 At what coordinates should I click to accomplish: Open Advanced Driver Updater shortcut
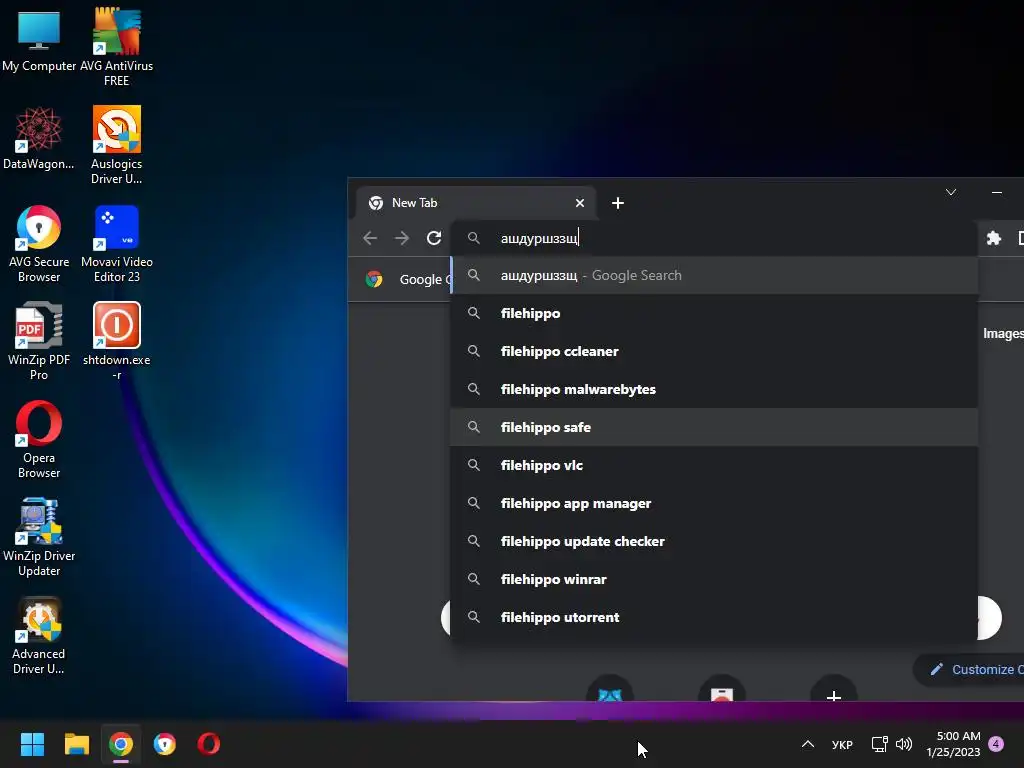39,635
